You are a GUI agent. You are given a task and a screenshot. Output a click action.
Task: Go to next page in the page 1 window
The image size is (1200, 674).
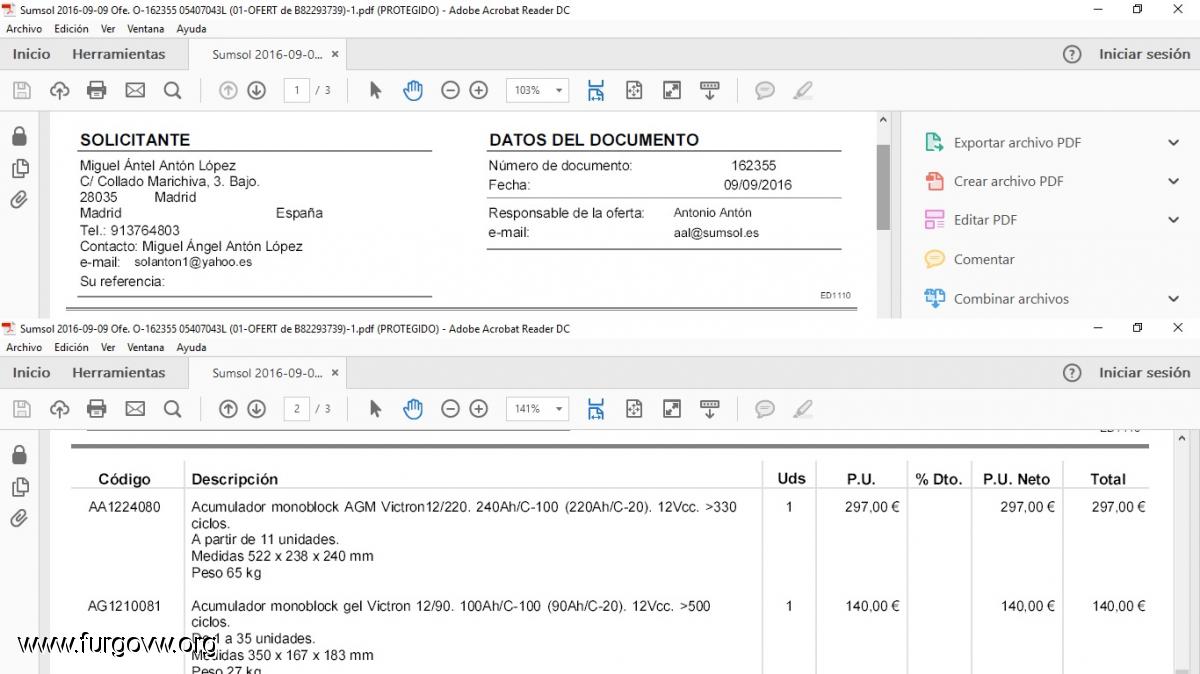257,91
